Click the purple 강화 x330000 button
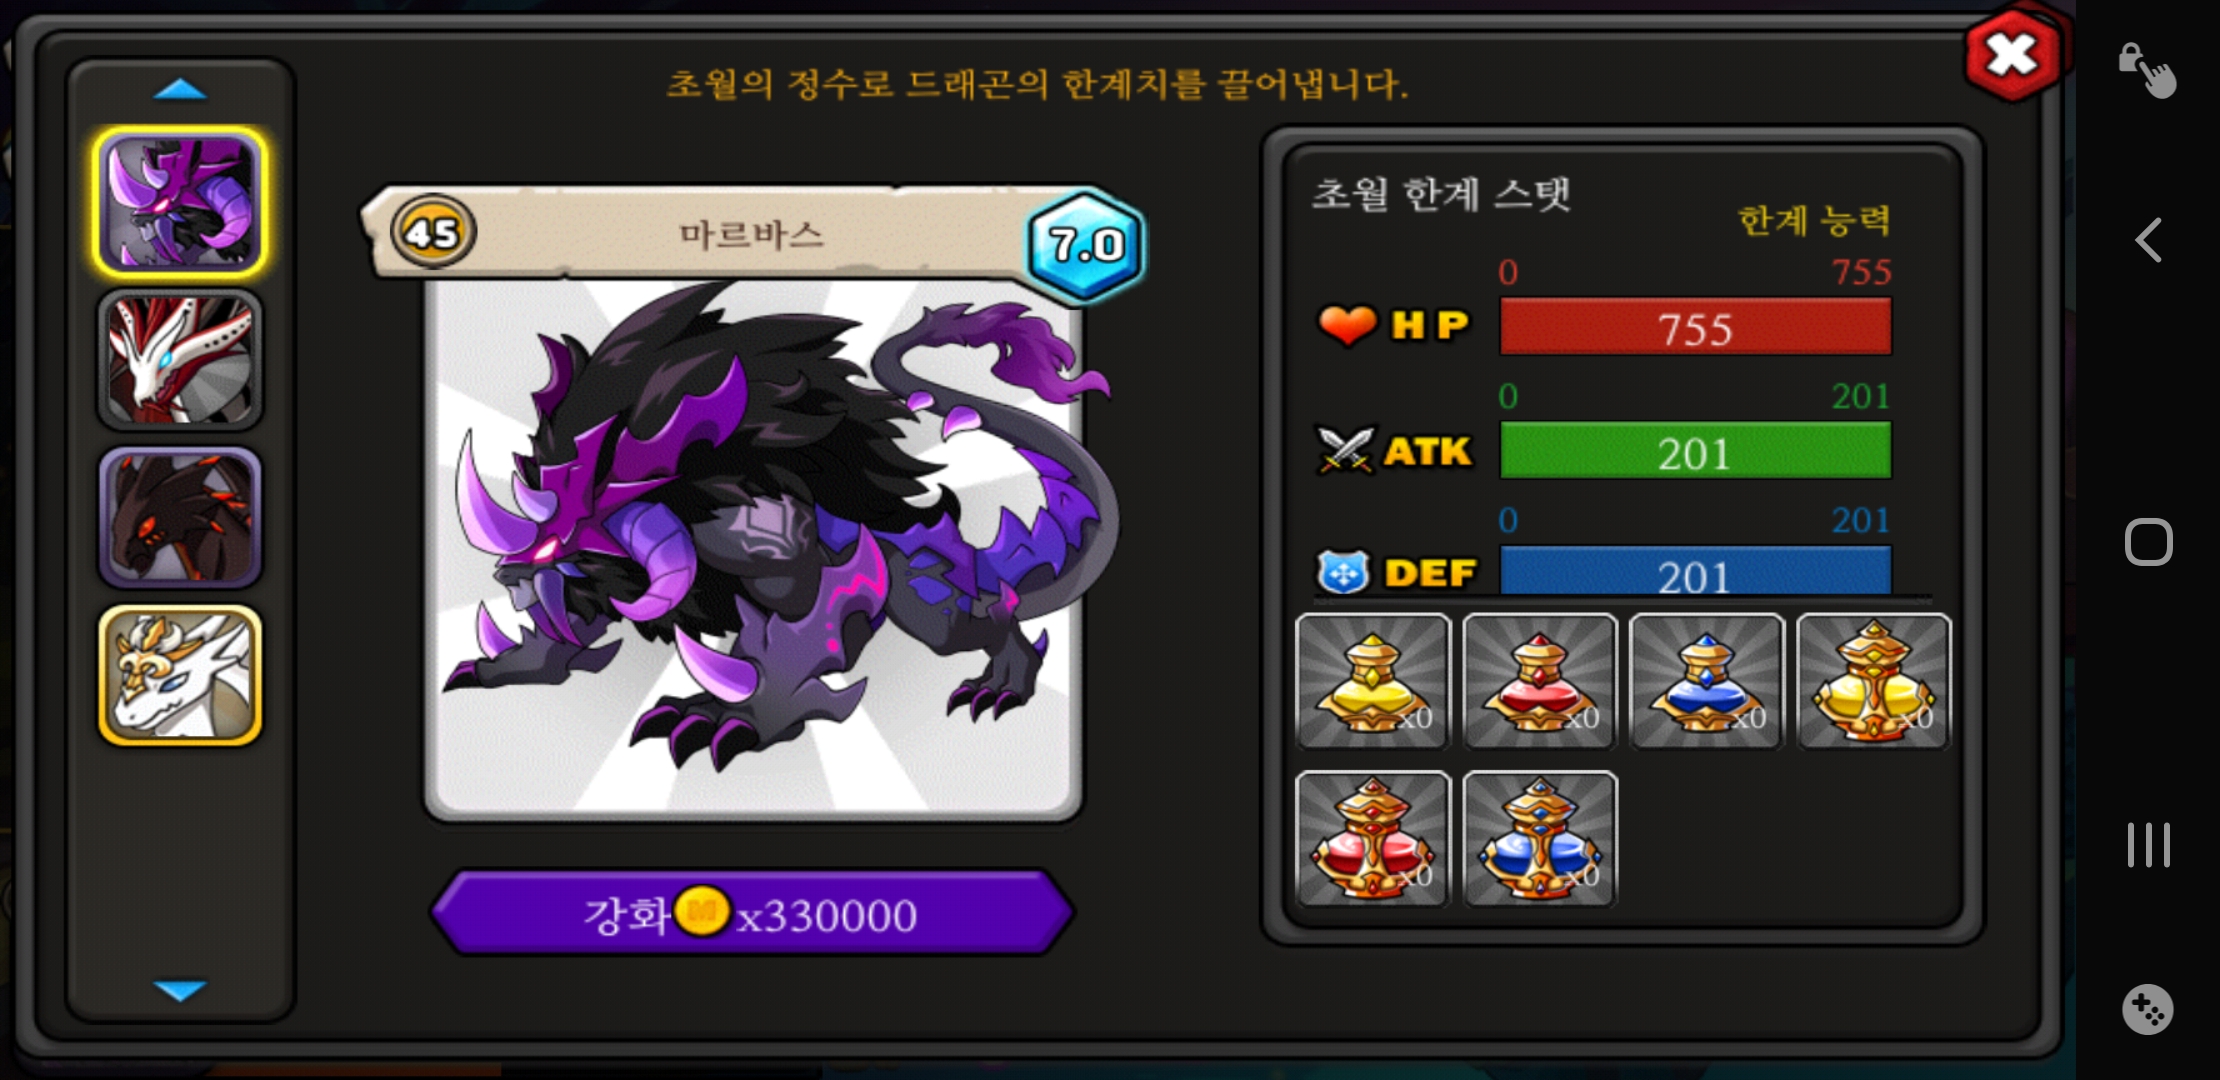Viewport: 2220px width, 1080px height. (x=752, y=913)
